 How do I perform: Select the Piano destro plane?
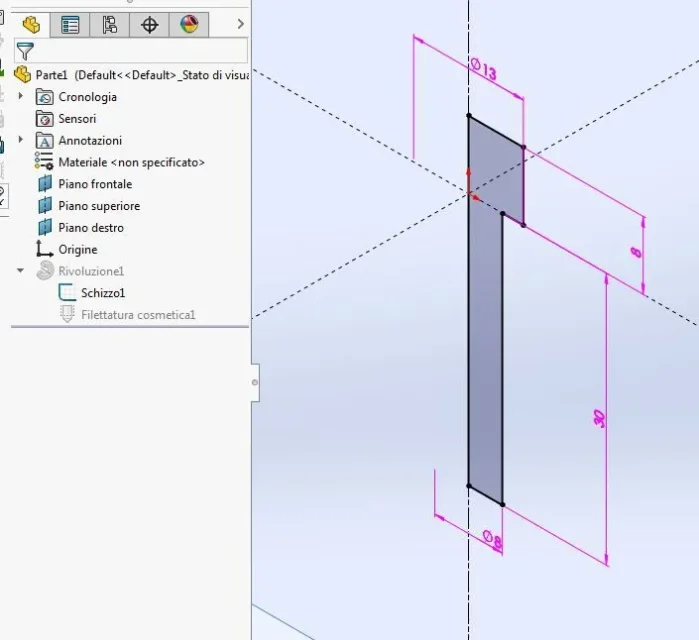pos(91,228)
